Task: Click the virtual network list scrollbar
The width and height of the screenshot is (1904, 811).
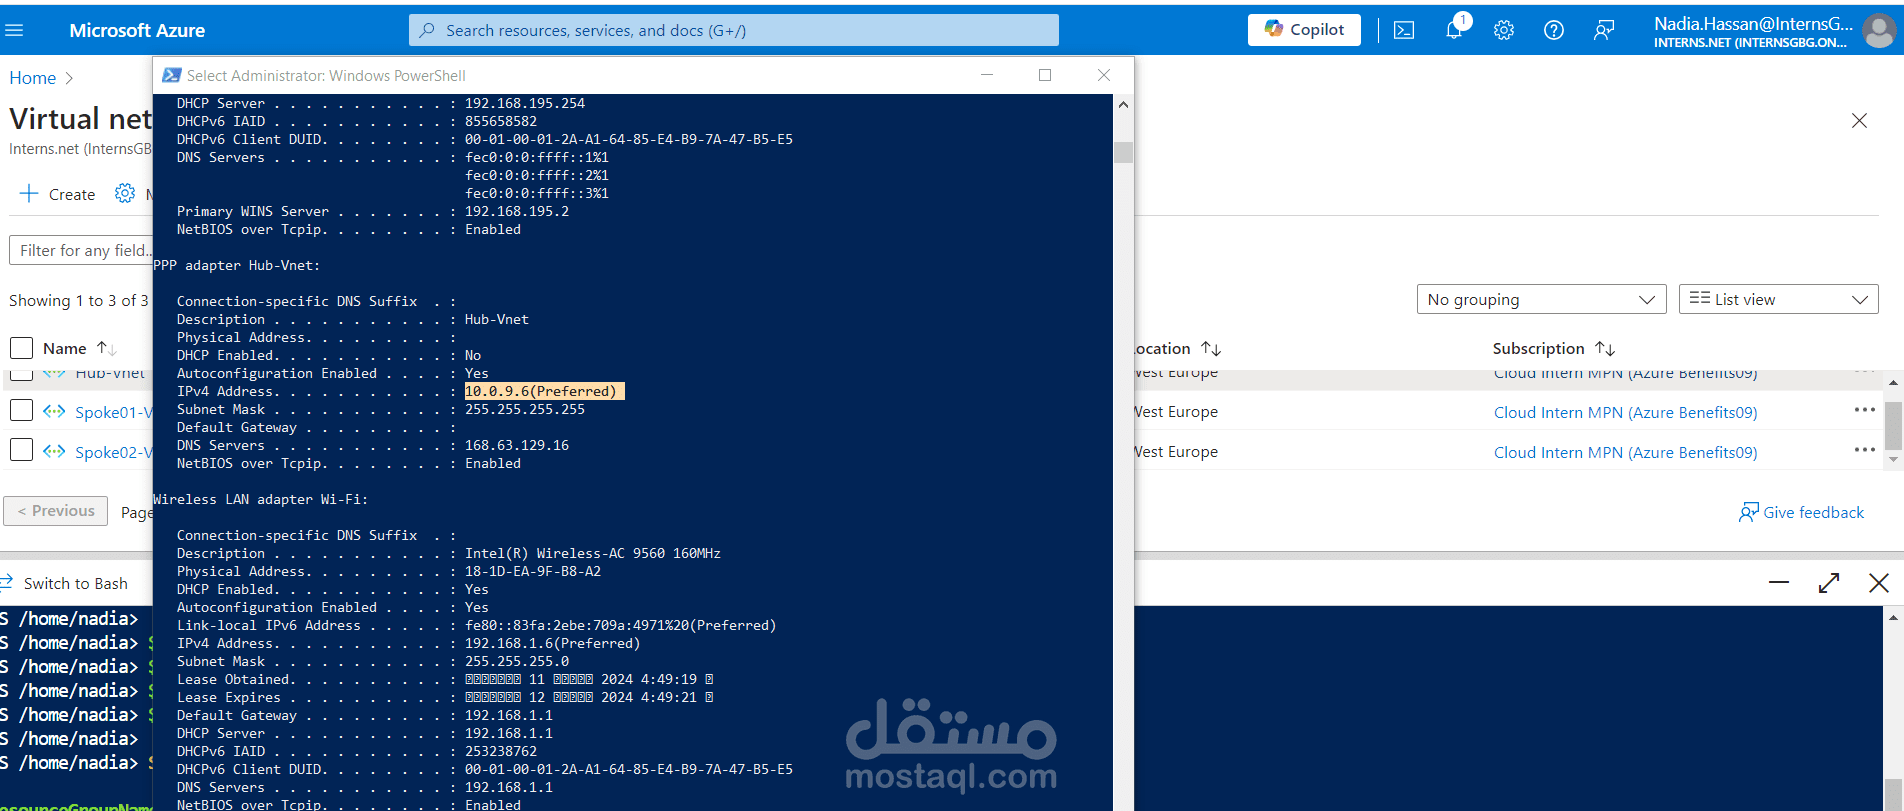Action: coord(1893,425)
